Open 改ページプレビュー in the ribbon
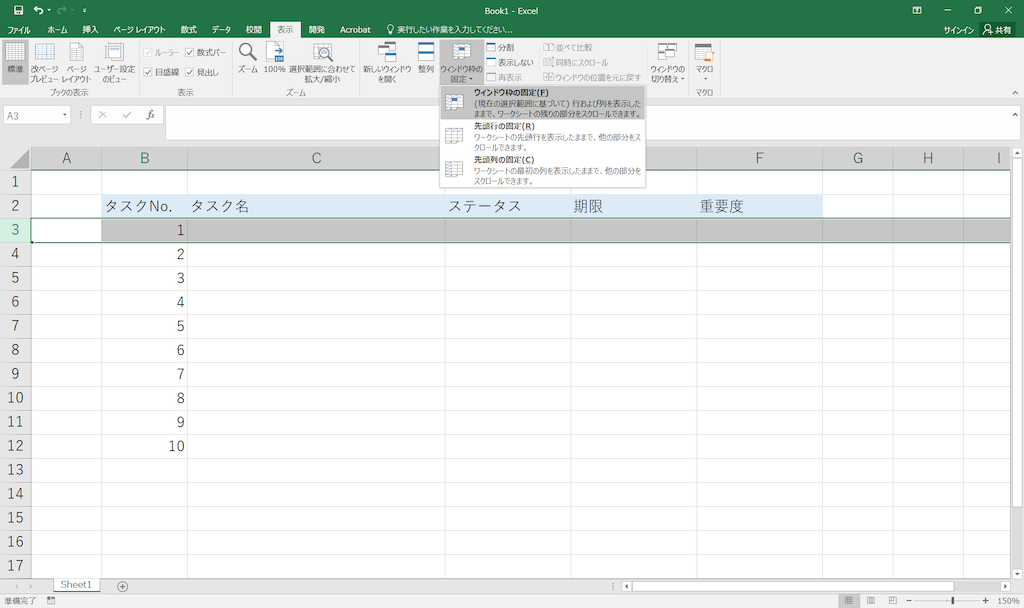Screen dimensions: 1024x608 pyautogui.click(x=44, y=62)
